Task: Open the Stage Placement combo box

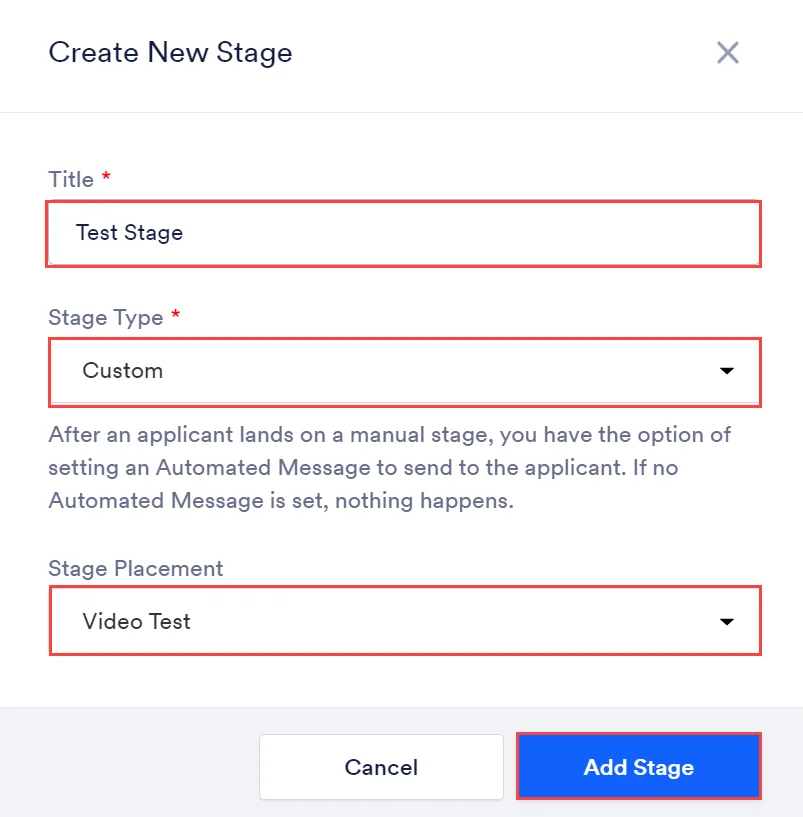Action: click(405, 621)
